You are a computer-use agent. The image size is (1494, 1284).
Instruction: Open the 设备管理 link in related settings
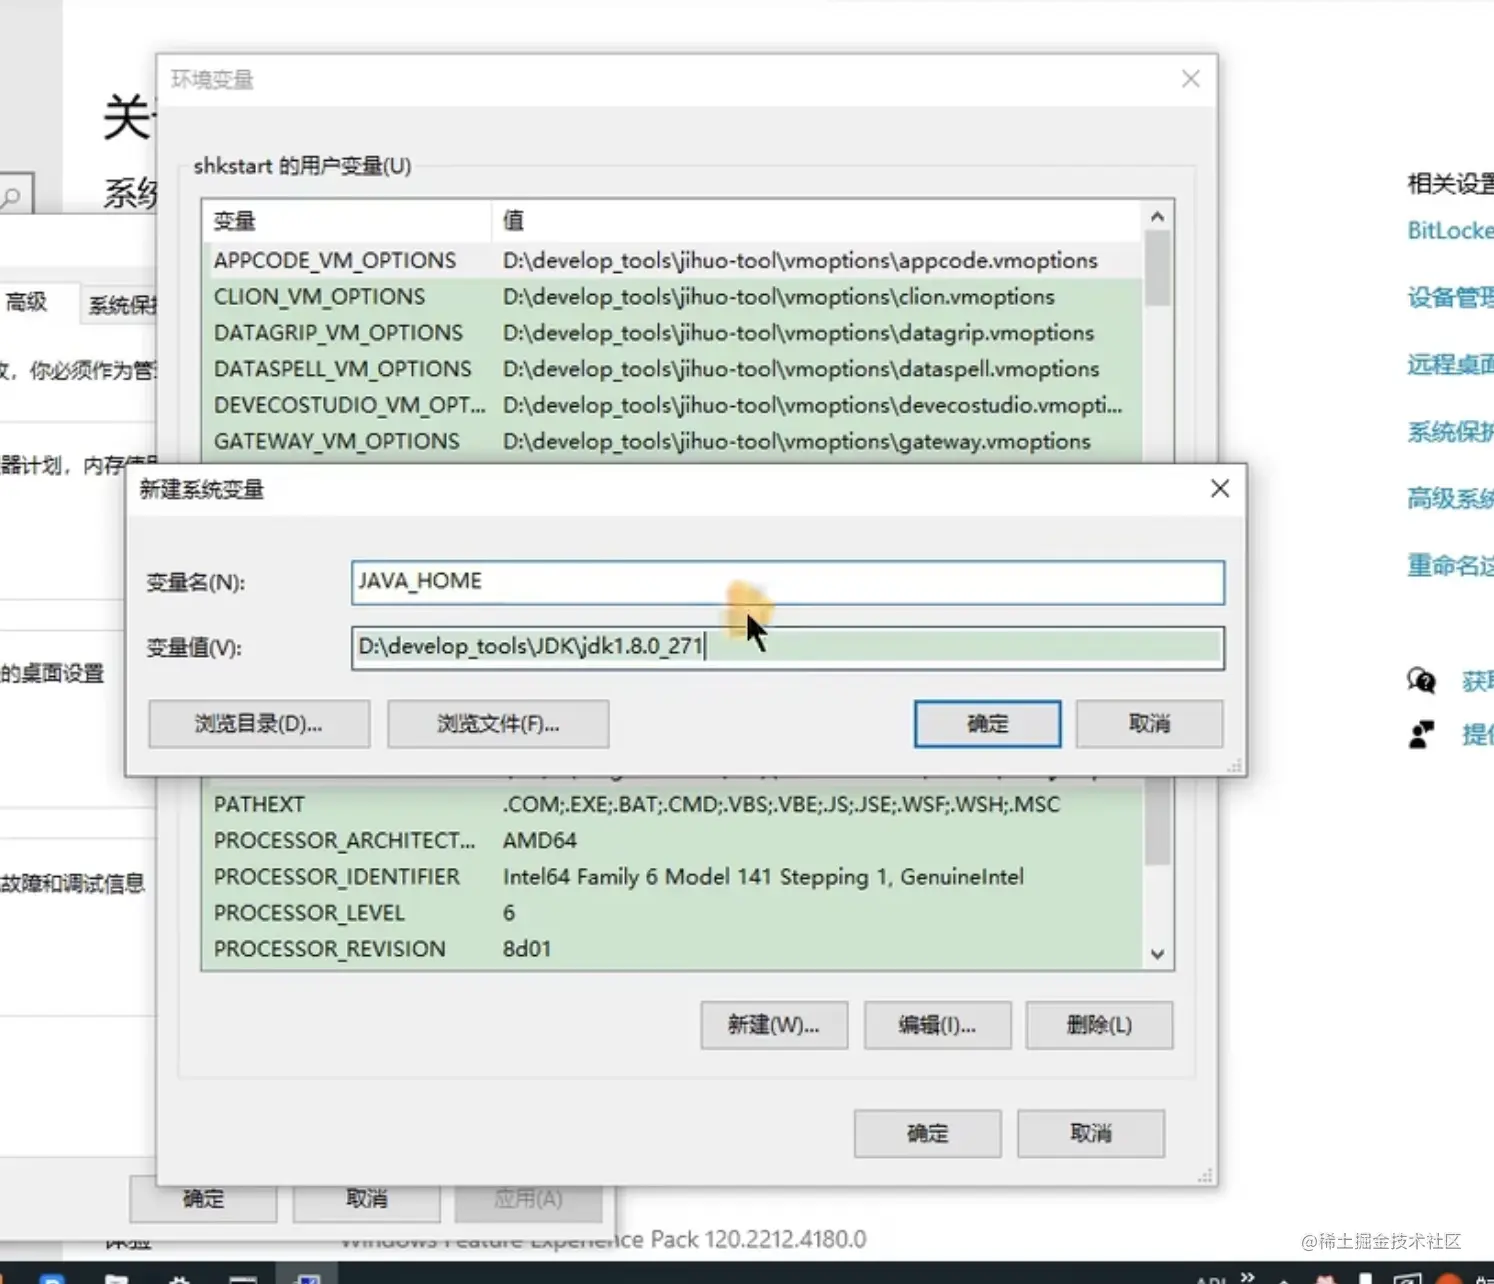click(1450, 298)
